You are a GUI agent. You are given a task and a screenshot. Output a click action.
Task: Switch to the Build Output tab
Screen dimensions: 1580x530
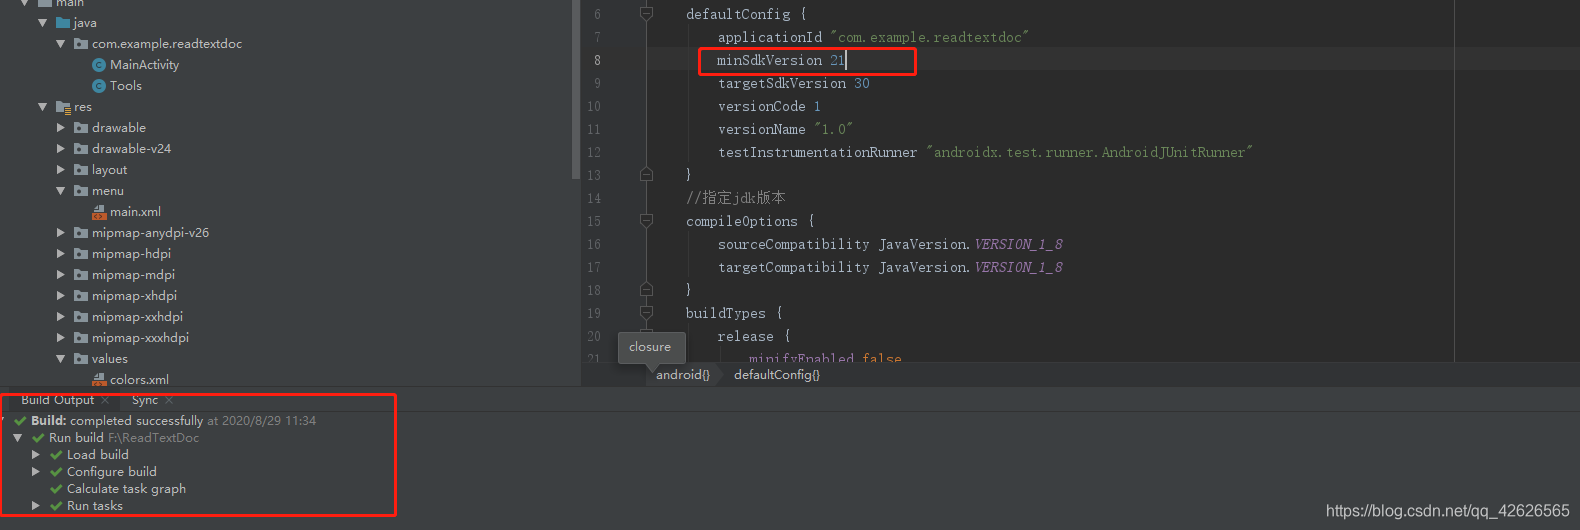[57, 400]
